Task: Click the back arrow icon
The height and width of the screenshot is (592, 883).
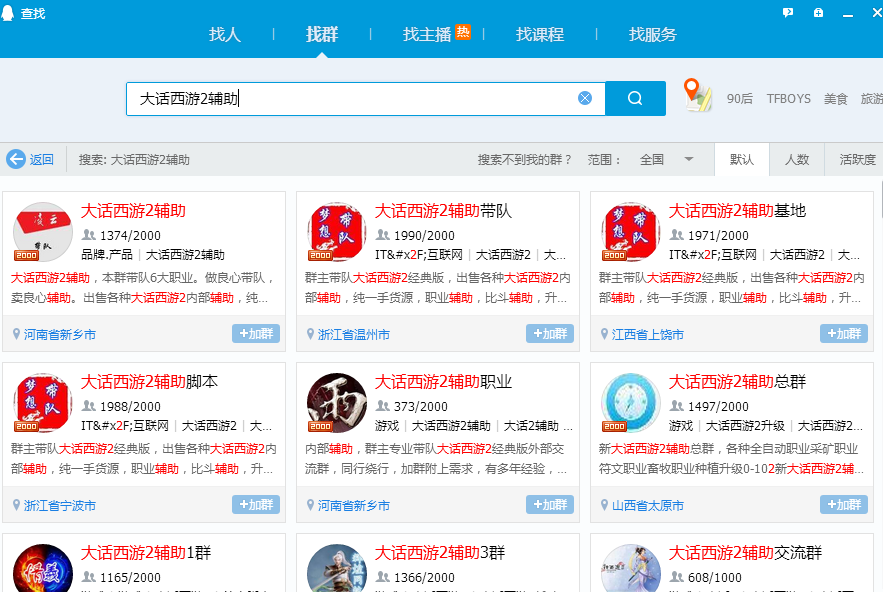Action: (16, 159)
